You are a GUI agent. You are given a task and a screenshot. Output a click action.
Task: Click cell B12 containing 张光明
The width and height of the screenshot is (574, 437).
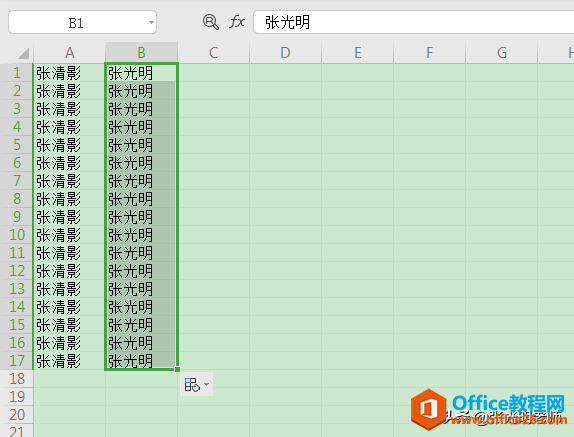141,270
